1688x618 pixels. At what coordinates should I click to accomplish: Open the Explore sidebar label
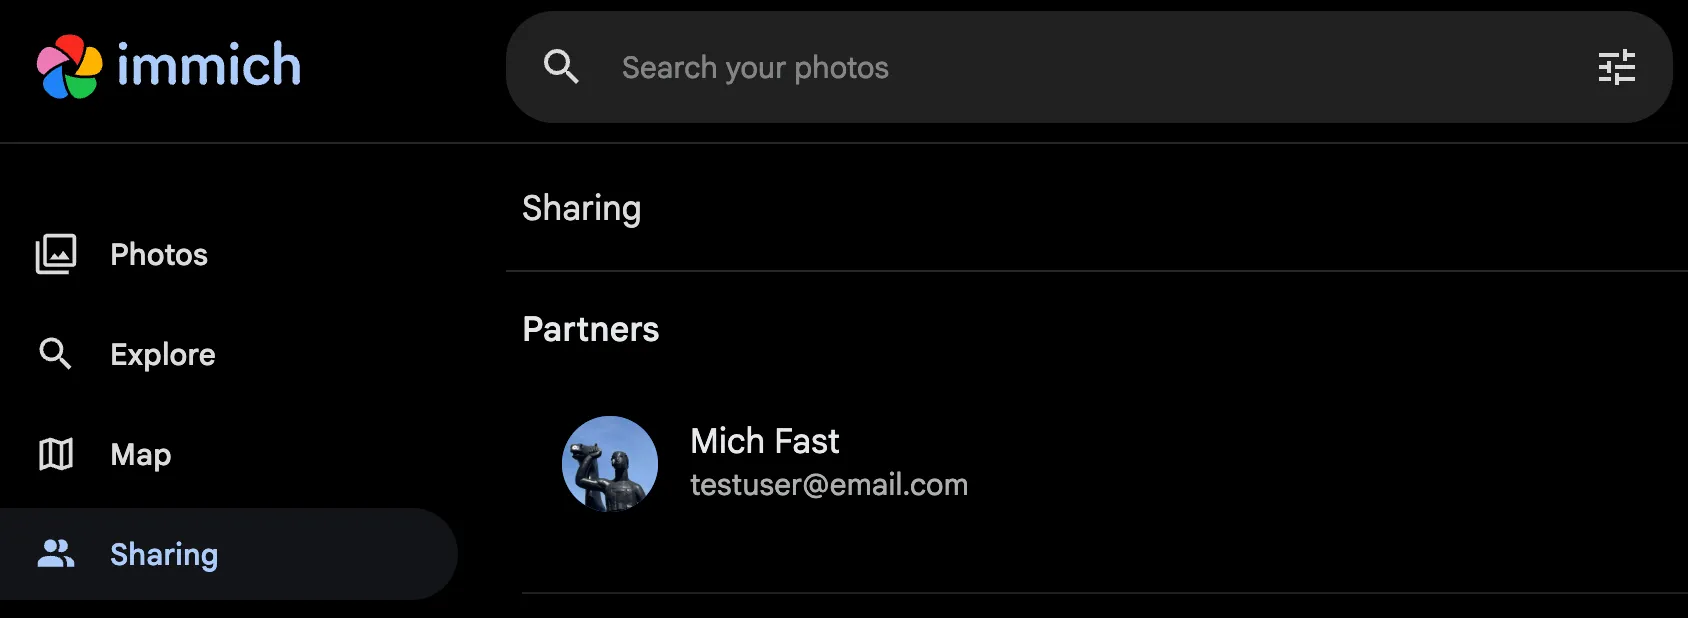(163, 355)
